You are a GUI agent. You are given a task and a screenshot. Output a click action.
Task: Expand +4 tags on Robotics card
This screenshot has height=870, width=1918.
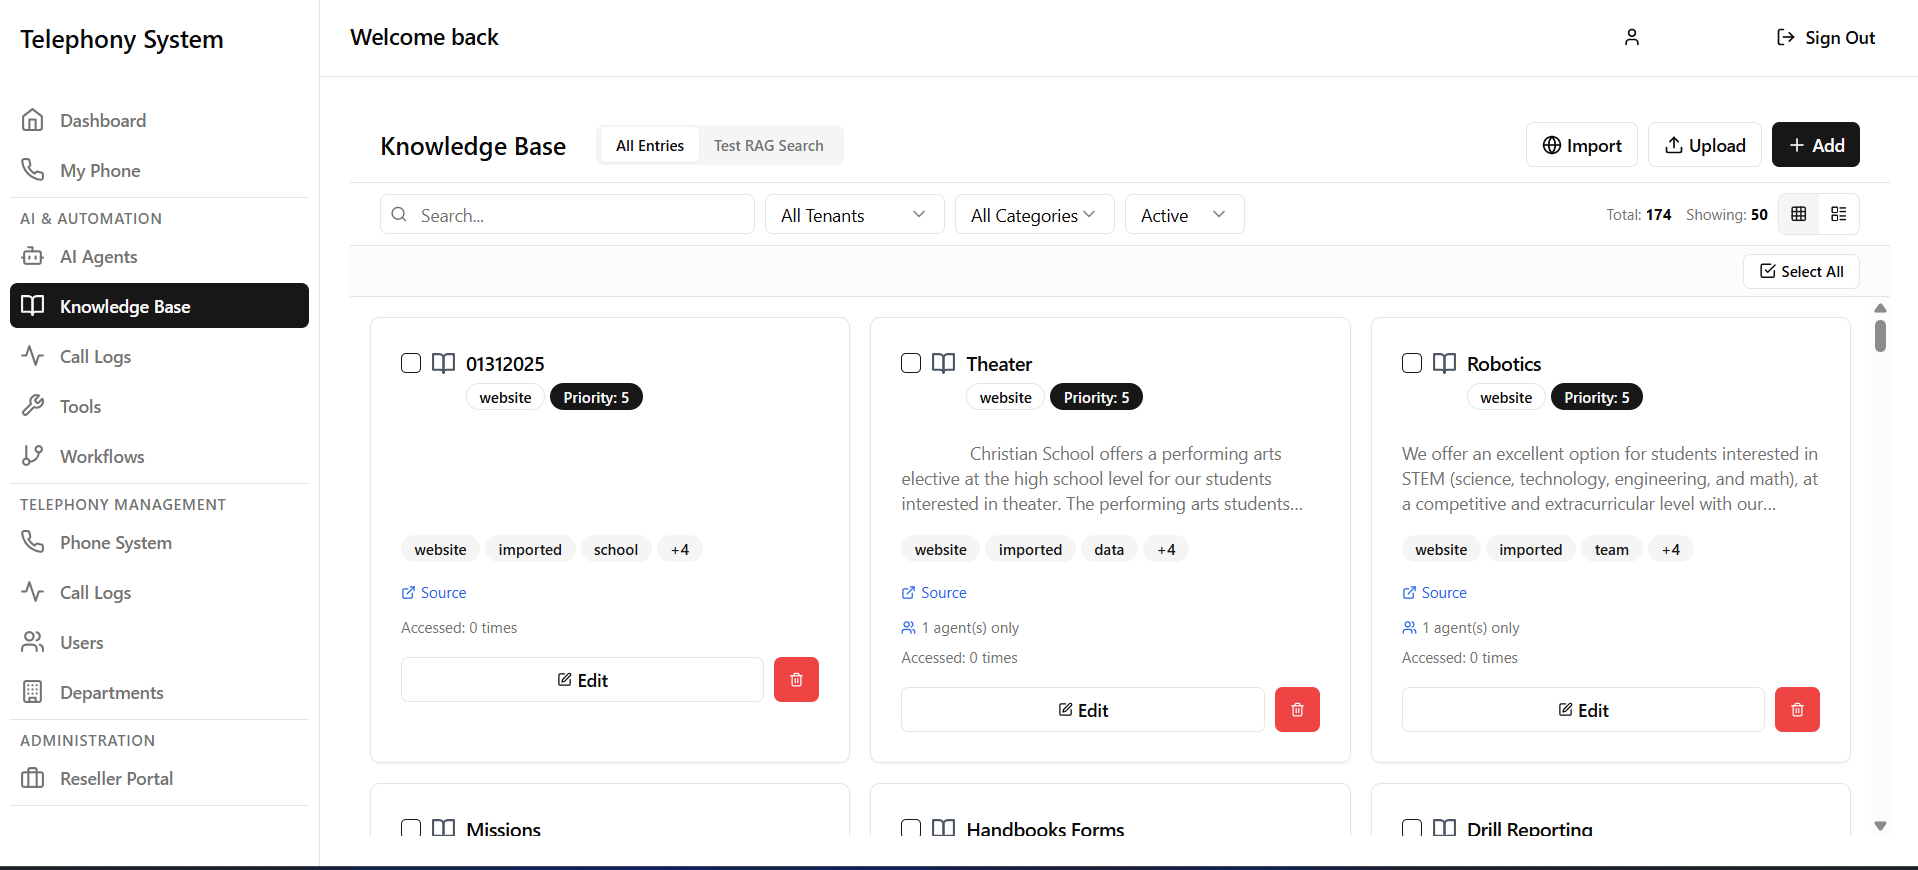click(x=1671, y=549)
